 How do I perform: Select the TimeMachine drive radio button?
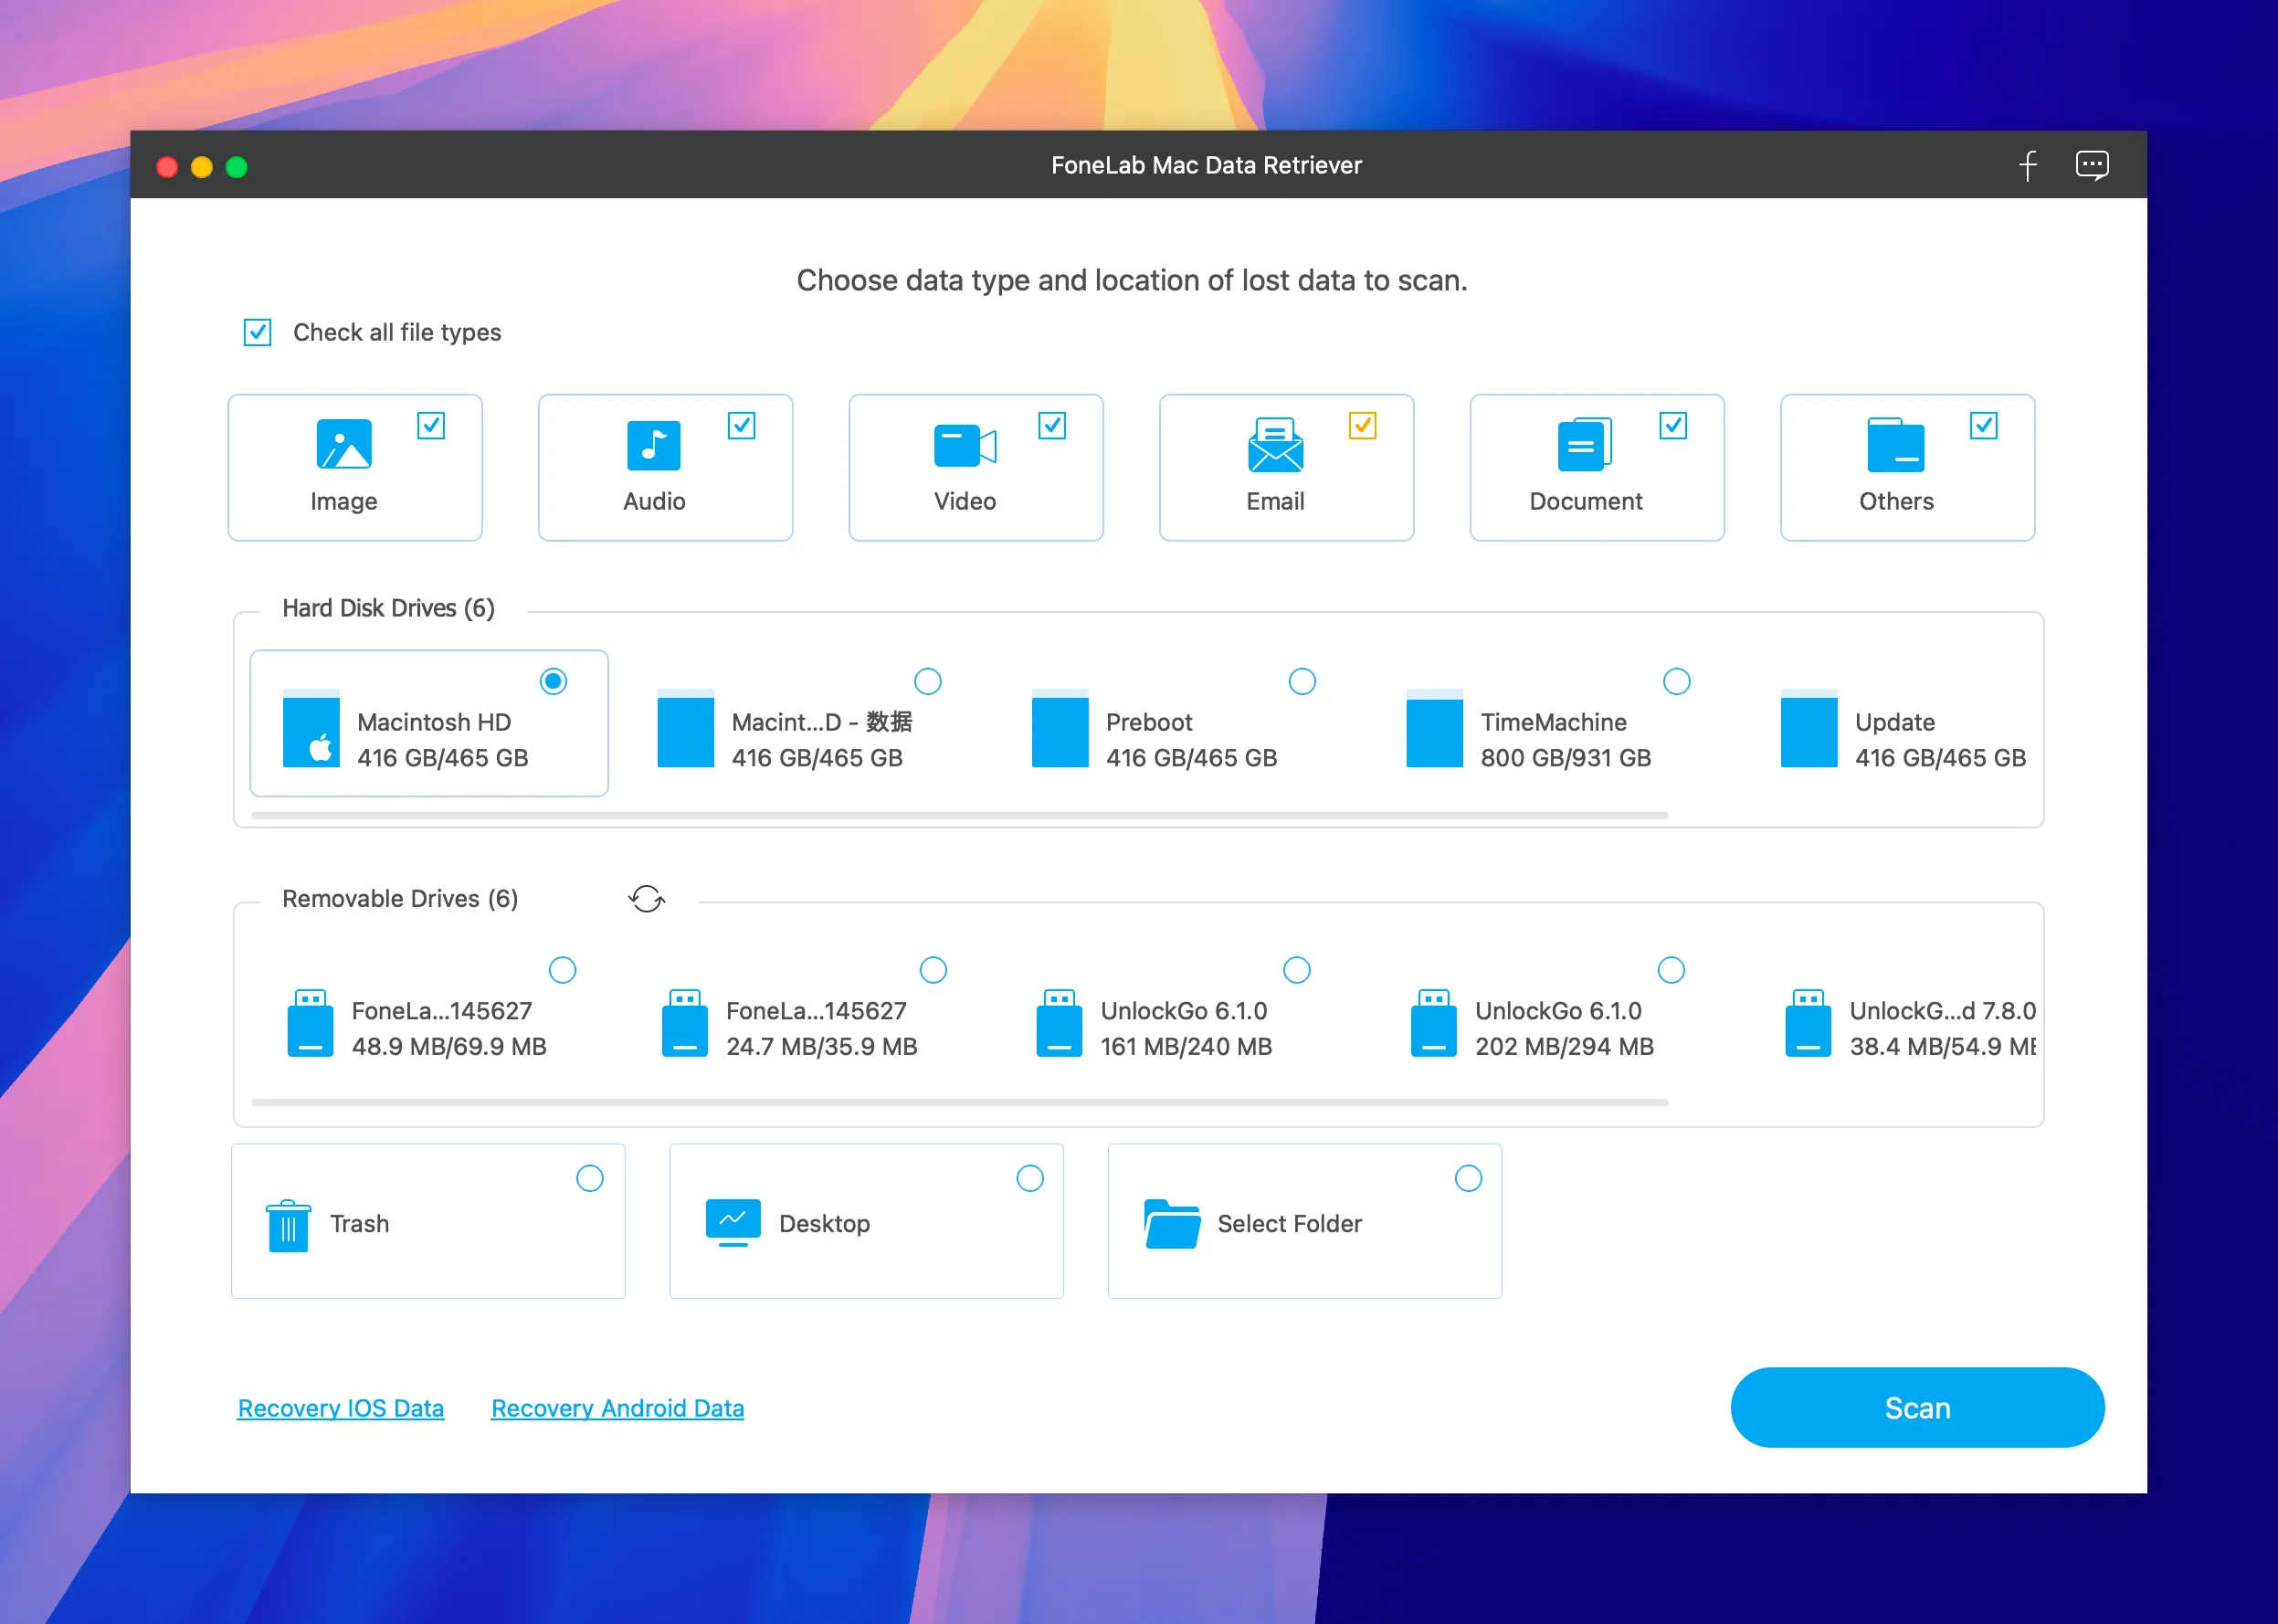[x=1677, y=681]
